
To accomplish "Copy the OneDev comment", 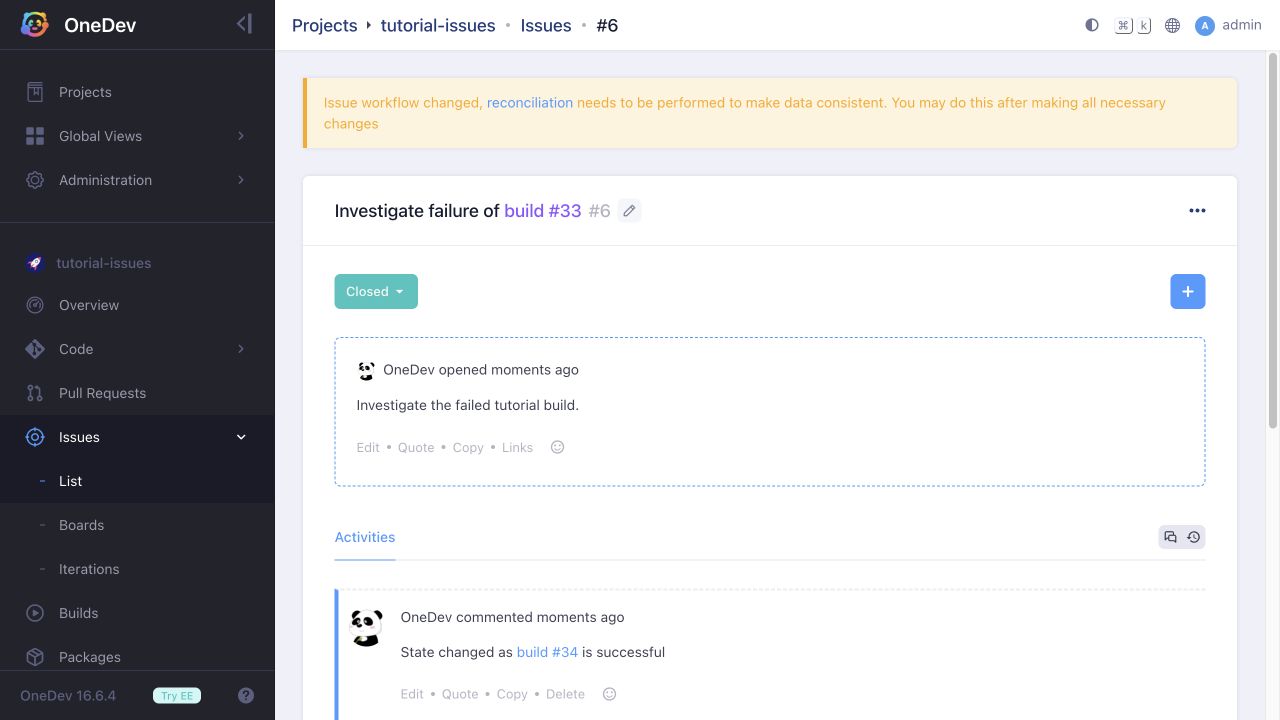I will click(x=512, y=694).
